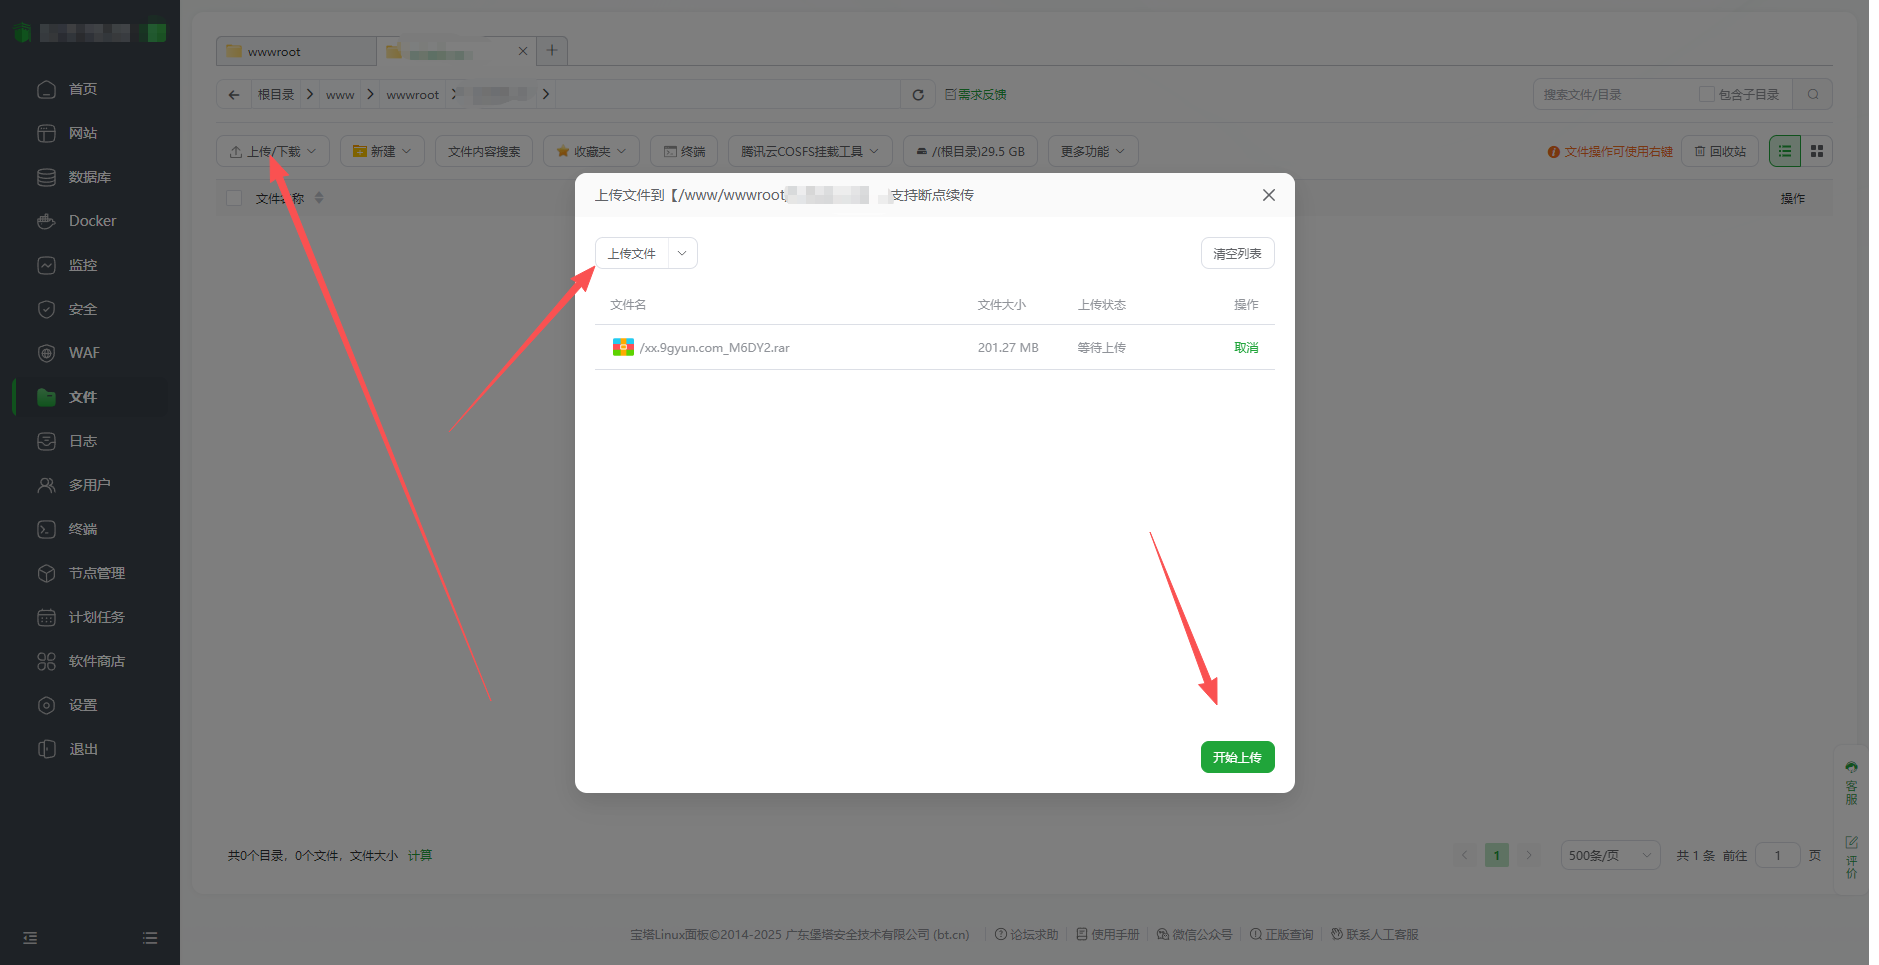
Task: Click the search files input field
Action: pyautogui.click(x=1612, y=95)
